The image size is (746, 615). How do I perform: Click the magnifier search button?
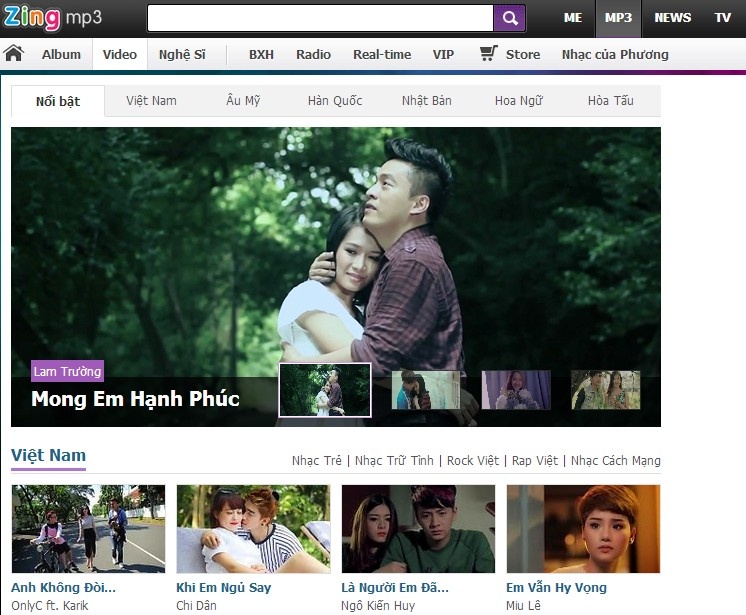coord(509,18)
